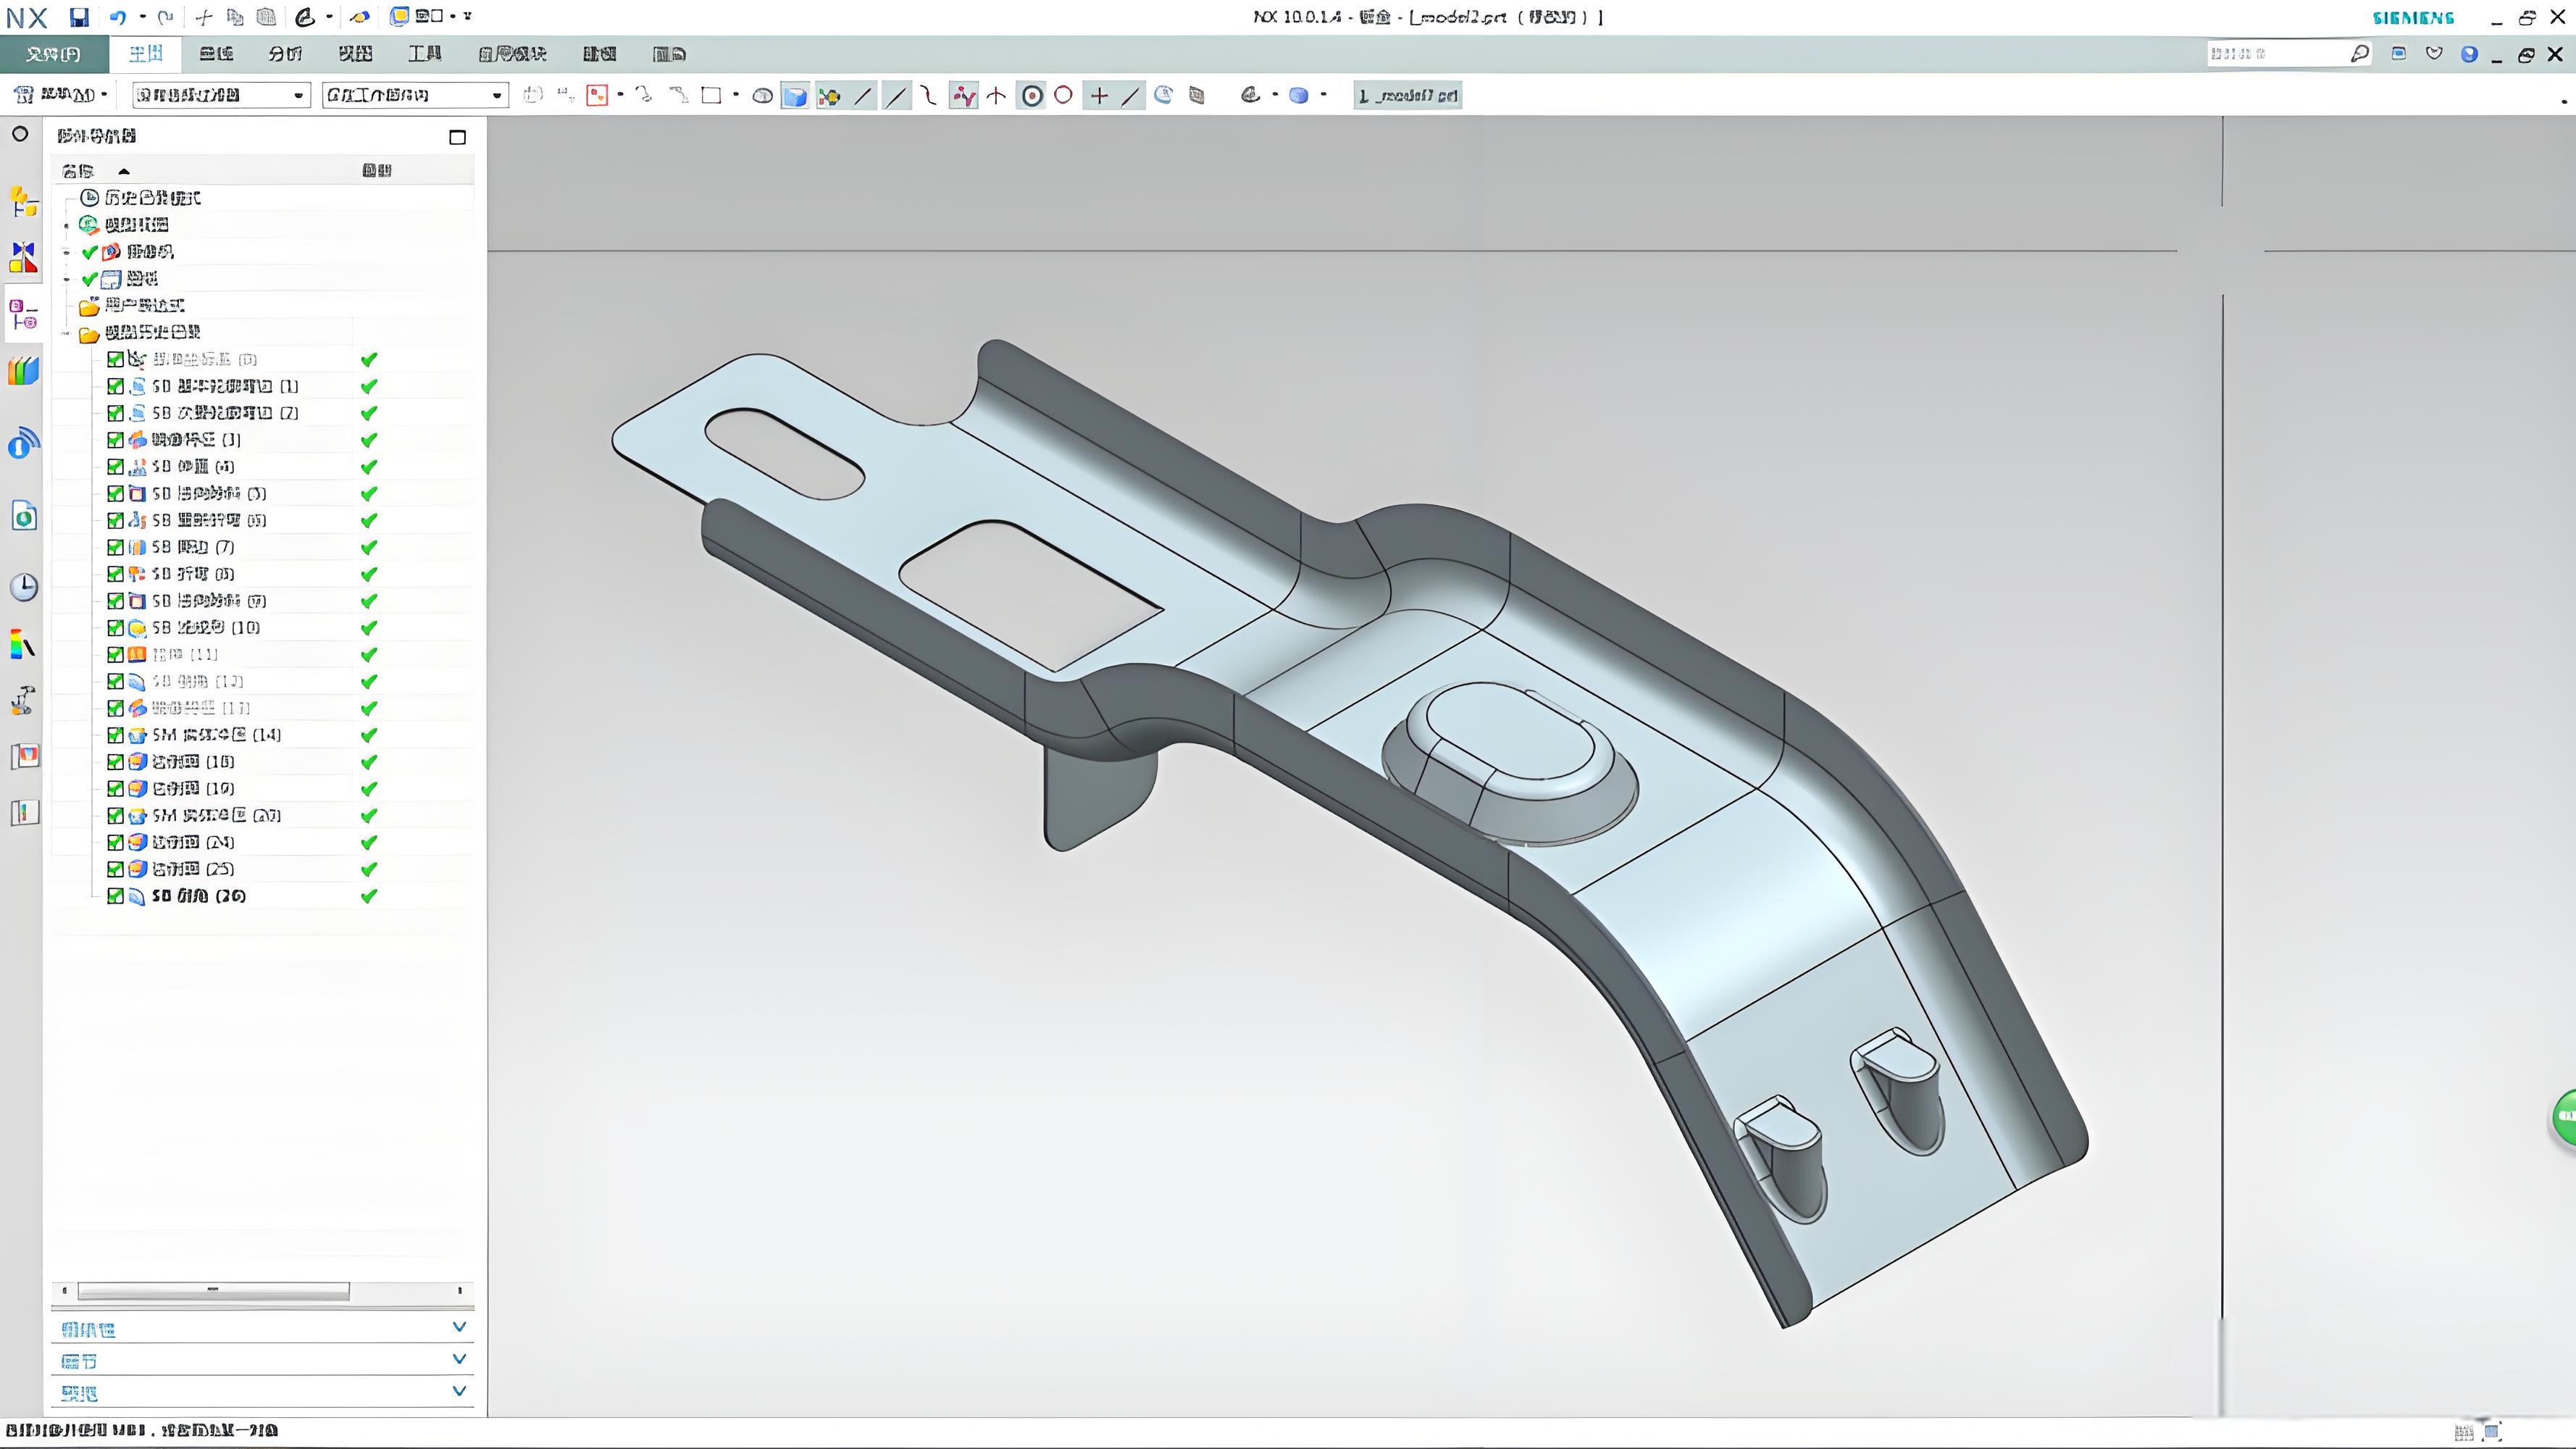Toggle the Existing Point snap (plus sign)
2576x1449 pixels.
point(1099,95)
